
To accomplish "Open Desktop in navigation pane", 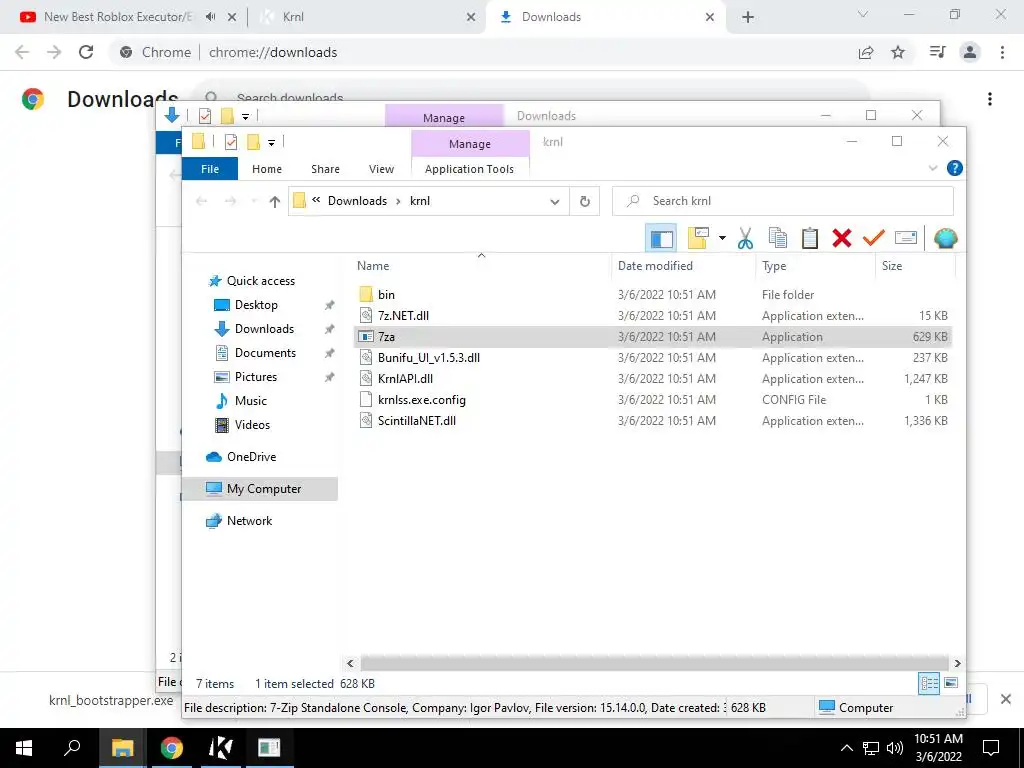I will [256, 305].
